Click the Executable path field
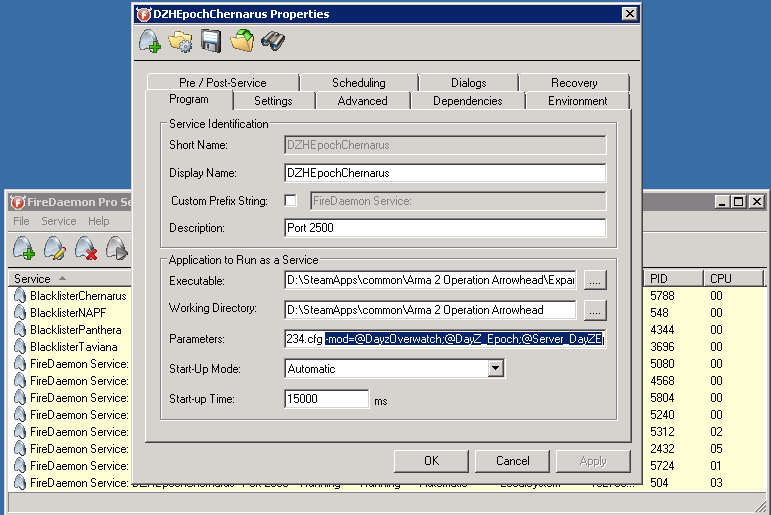Screen dimensions: 771x515 [x=430, y=280]
